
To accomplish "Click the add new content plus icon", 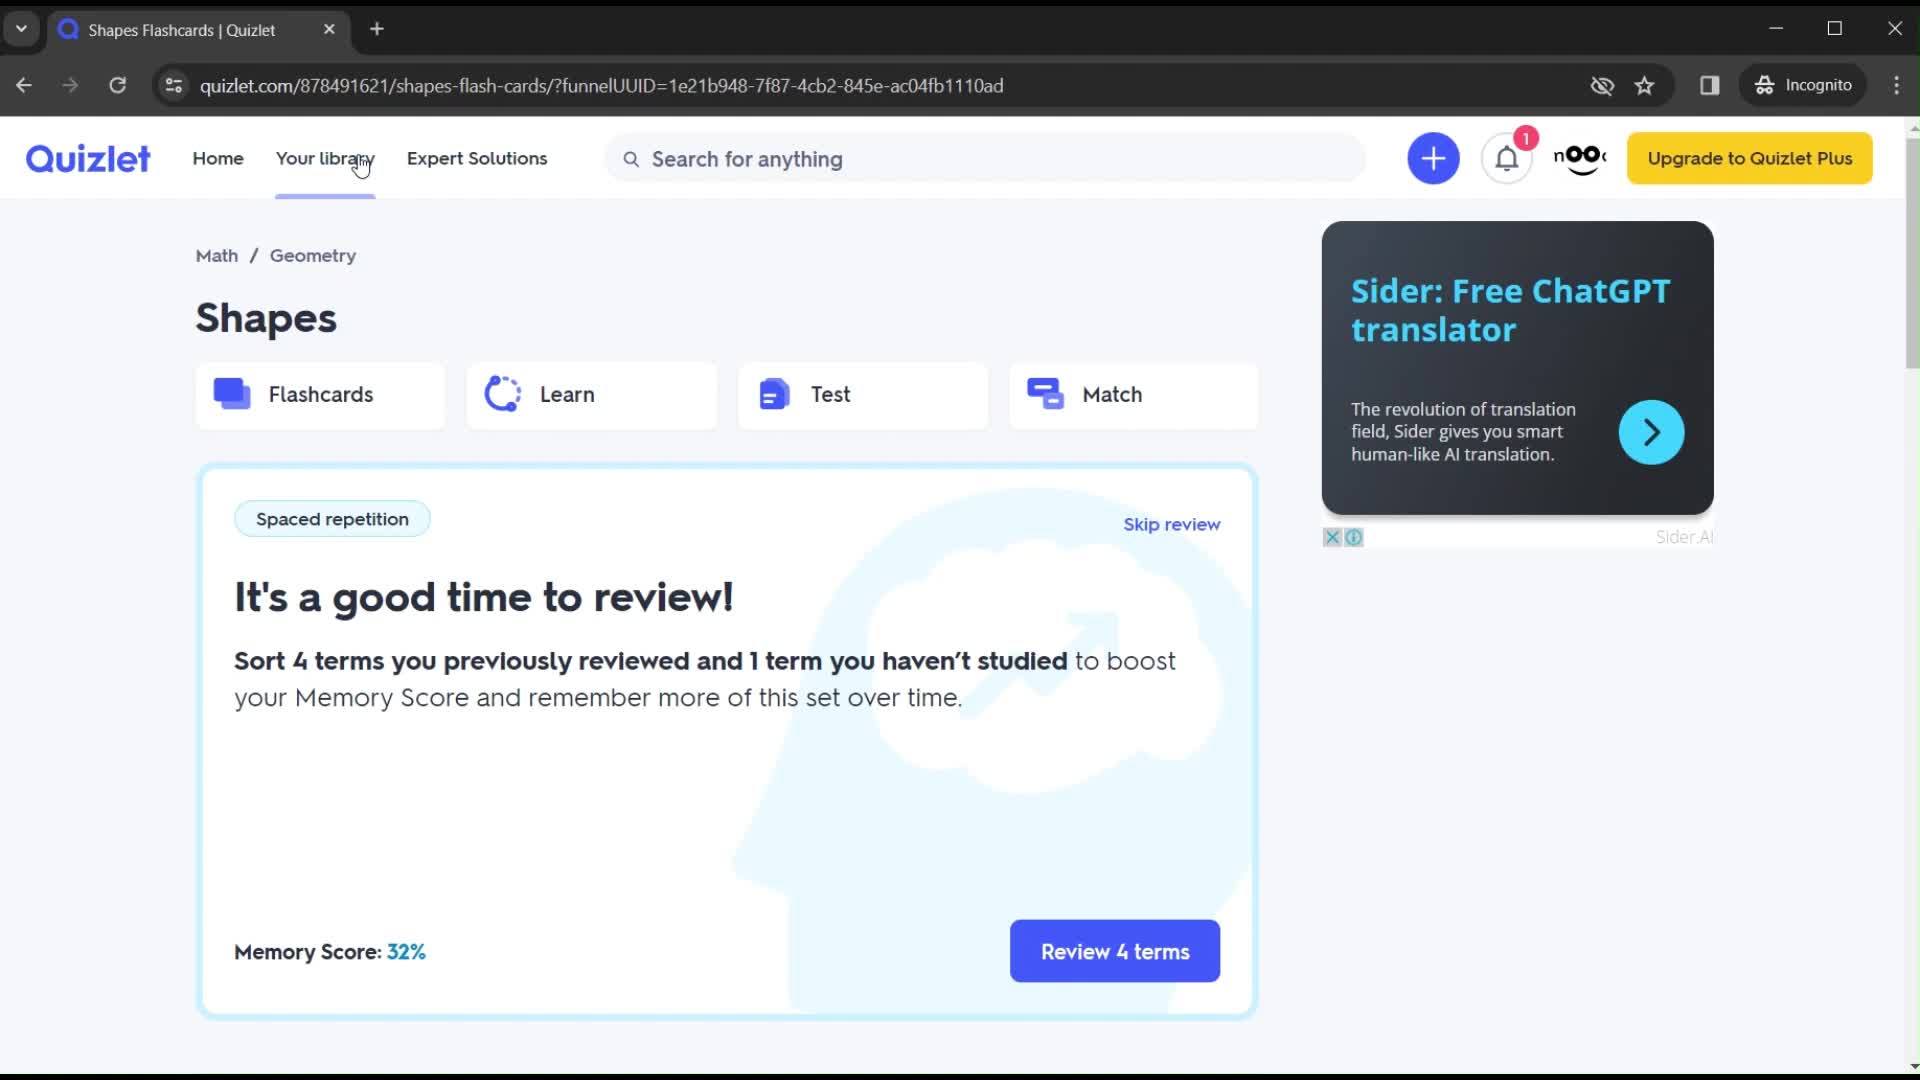I will point(1433,158).
